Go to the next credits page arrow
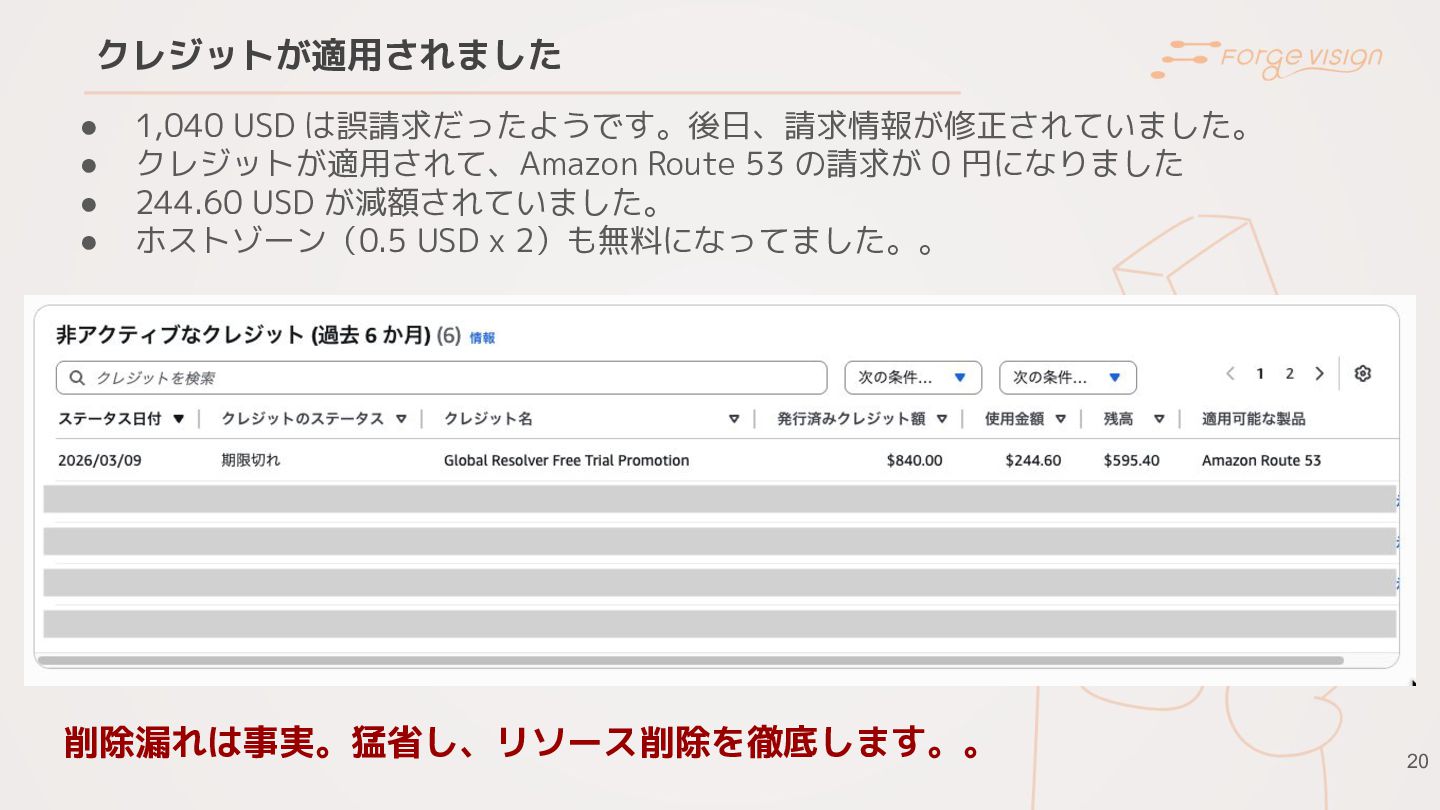This screenshot has width=1440, height=810. pyautogui.click(x=1320, y=374)
